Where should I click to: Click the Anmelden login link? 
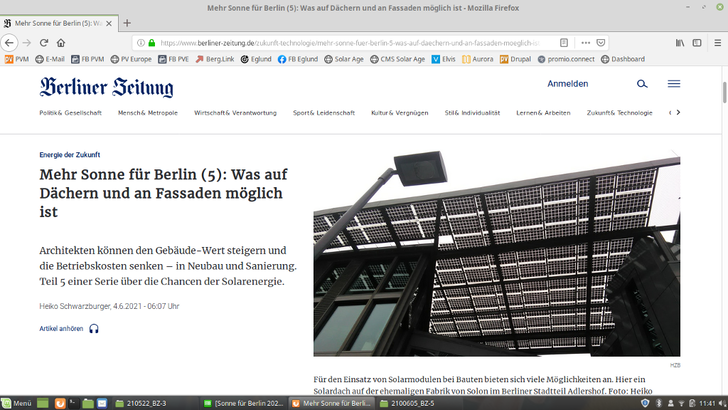coord(568,85)
